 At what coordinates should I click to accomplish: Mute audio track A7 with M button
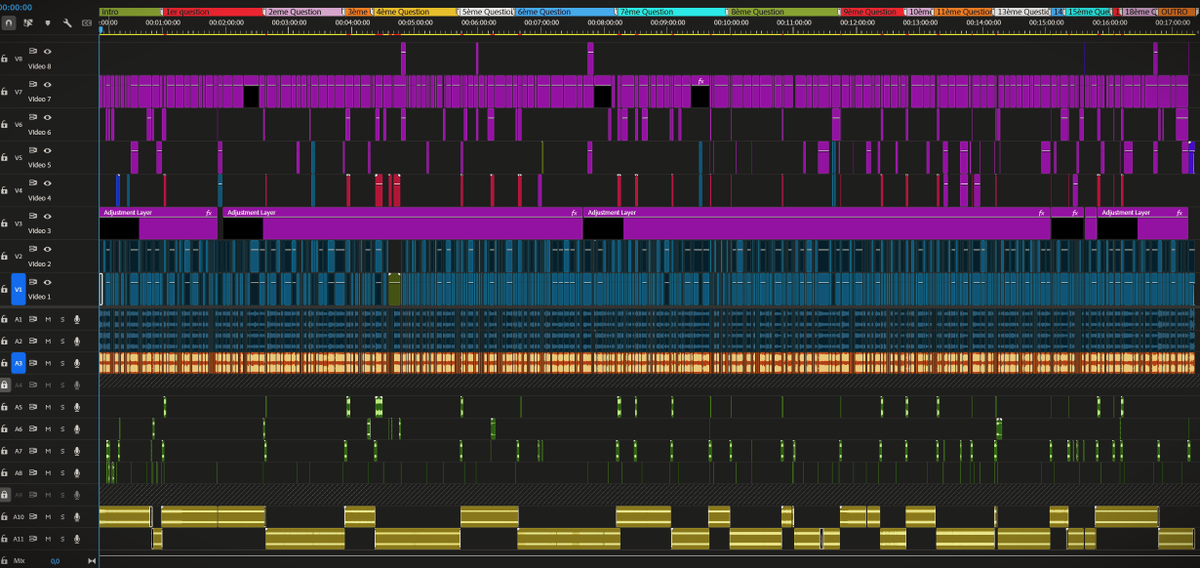[48, 451]
